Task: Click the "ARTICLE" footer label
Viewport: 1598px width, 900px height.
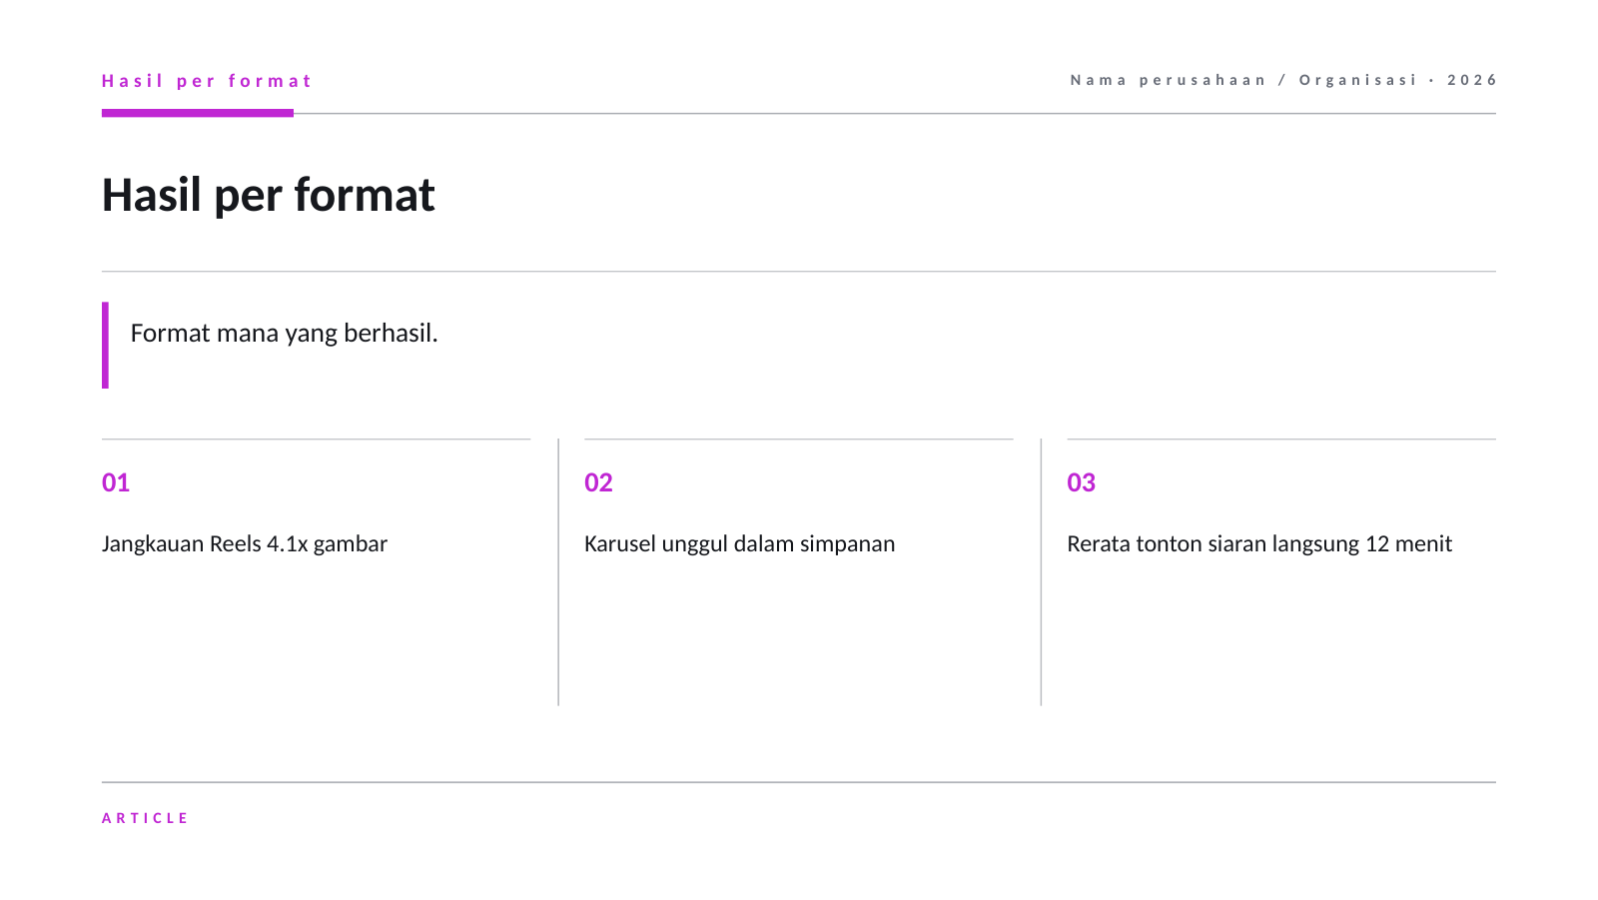Action: click(x=145, y=818)
